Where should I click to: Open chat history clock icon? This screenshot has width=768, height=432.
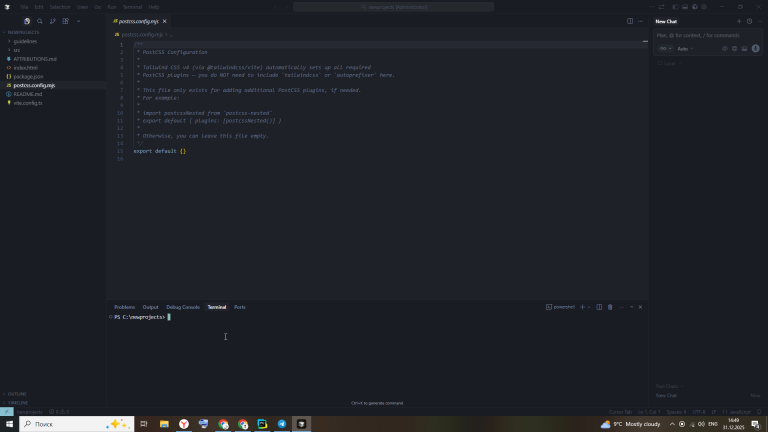pyautogui.click(x=749, y=21)
